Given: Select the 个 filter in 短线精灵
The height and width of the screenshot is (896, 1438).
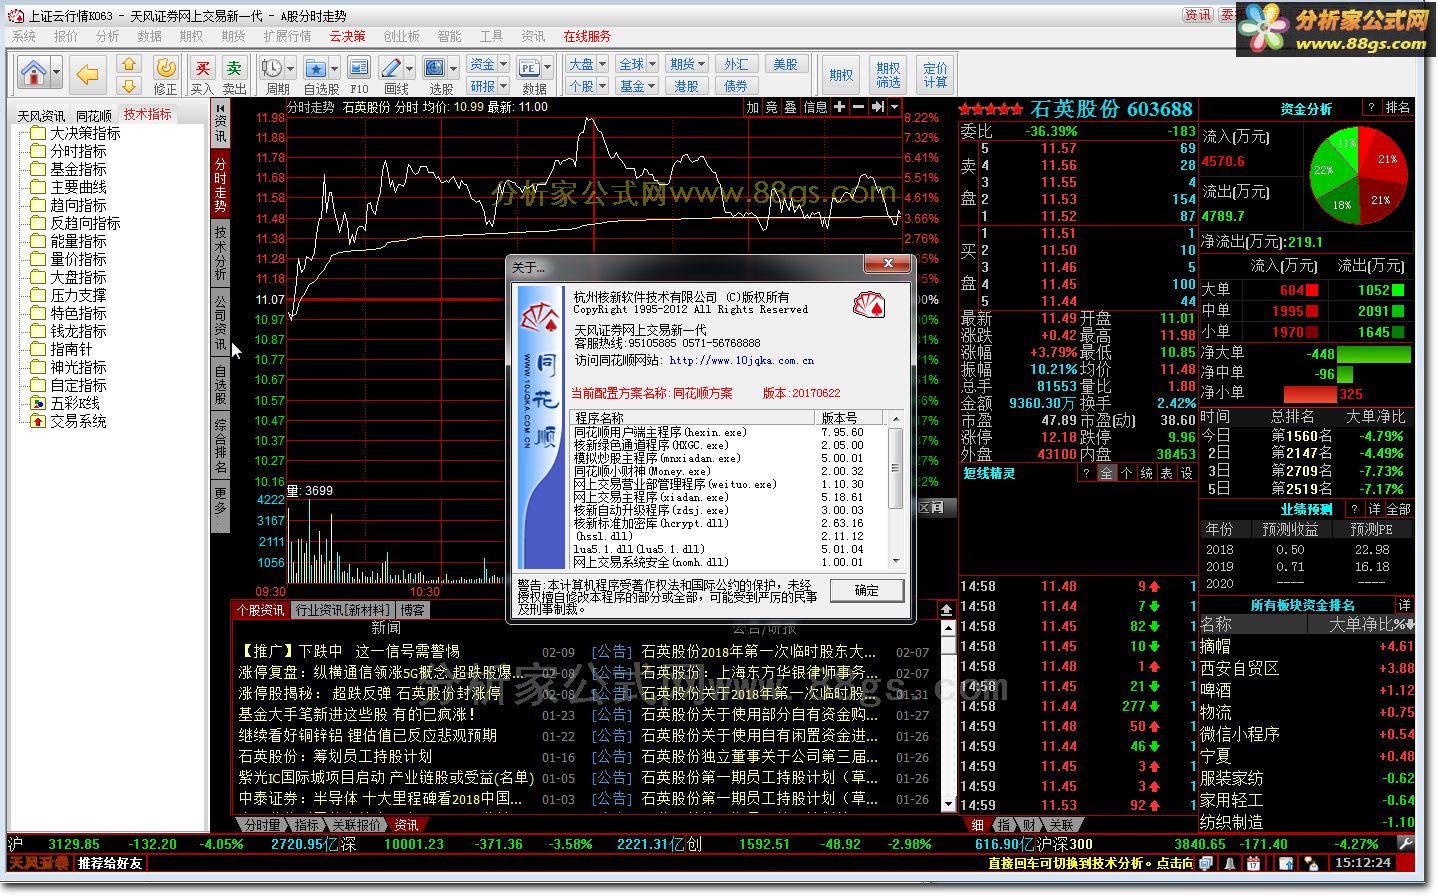Looking at the screenshot, I should coord(1126,473).
